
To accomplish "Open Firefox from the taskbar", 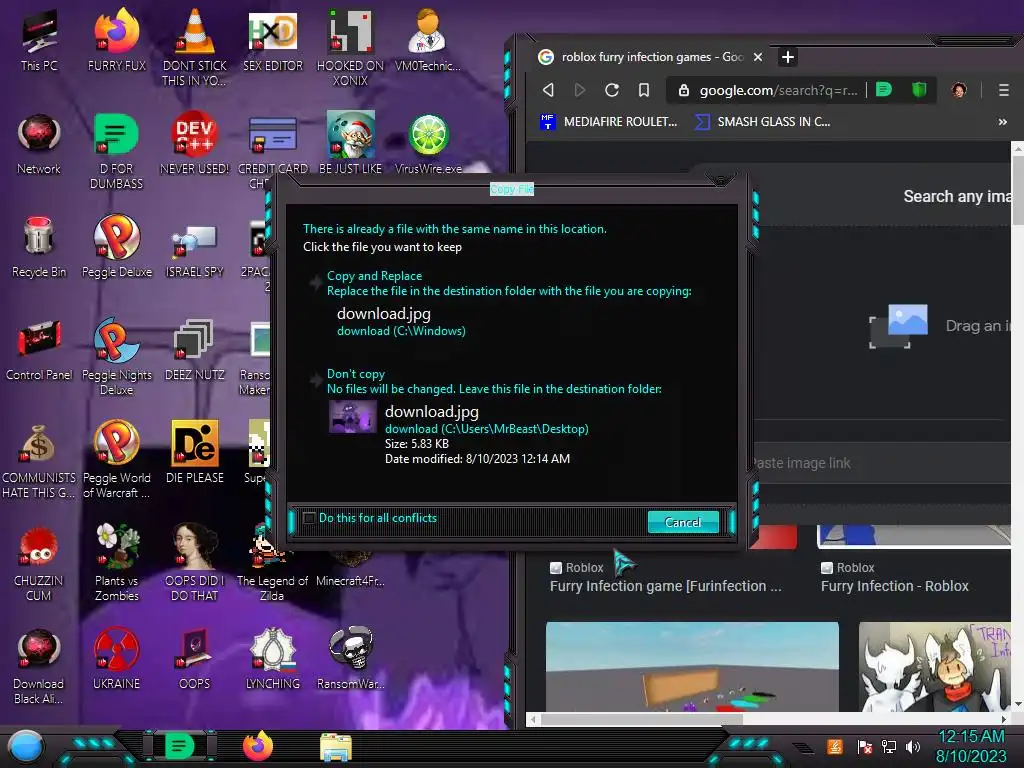I will 257,746.
